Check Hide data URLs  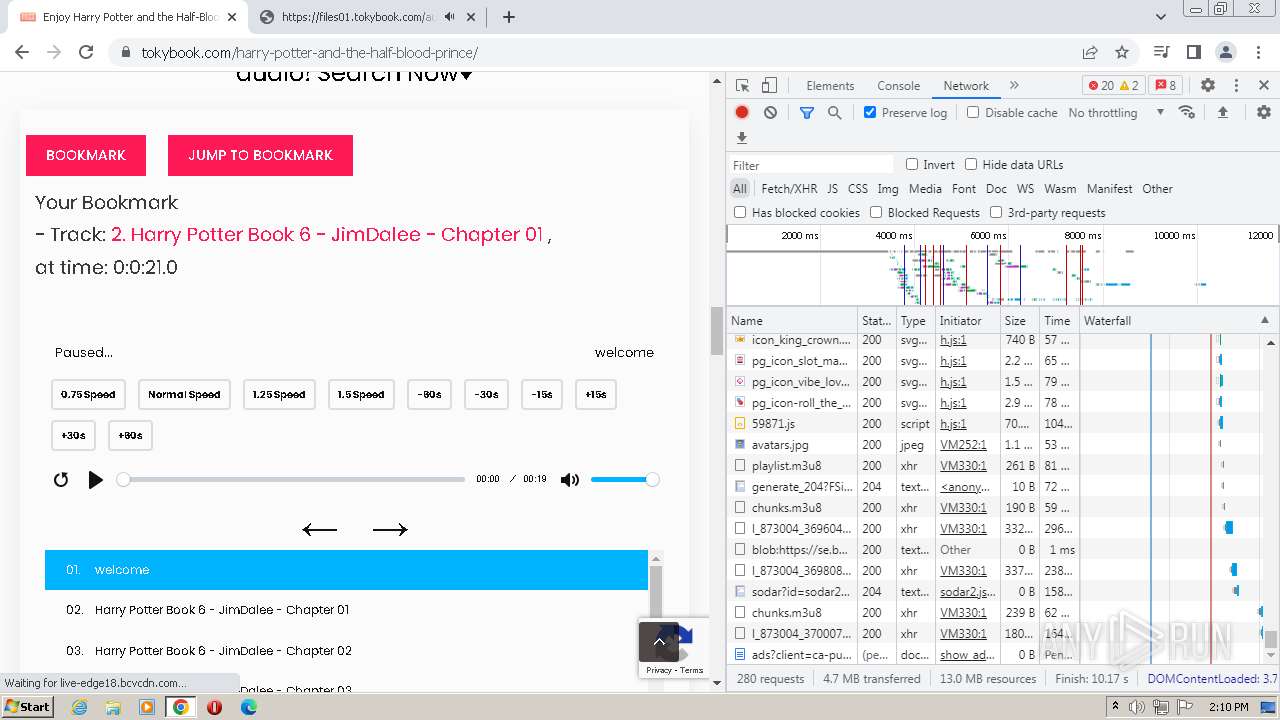click(971, 164)
